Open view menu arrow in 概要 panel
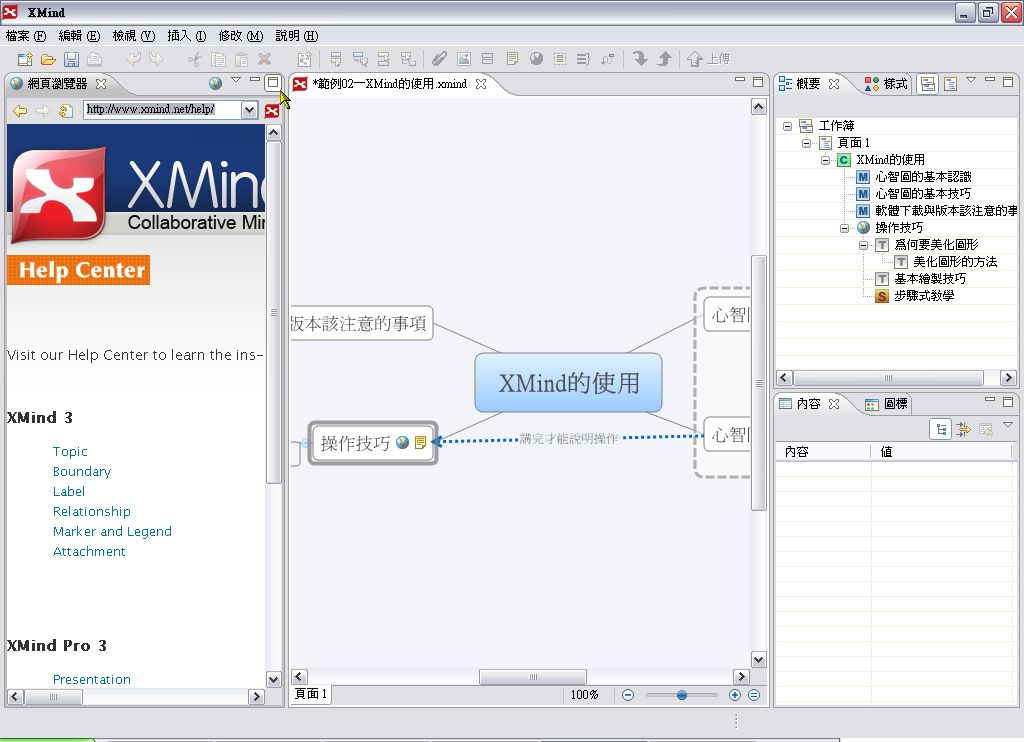 pyautogui.click(x=971, y=80)
